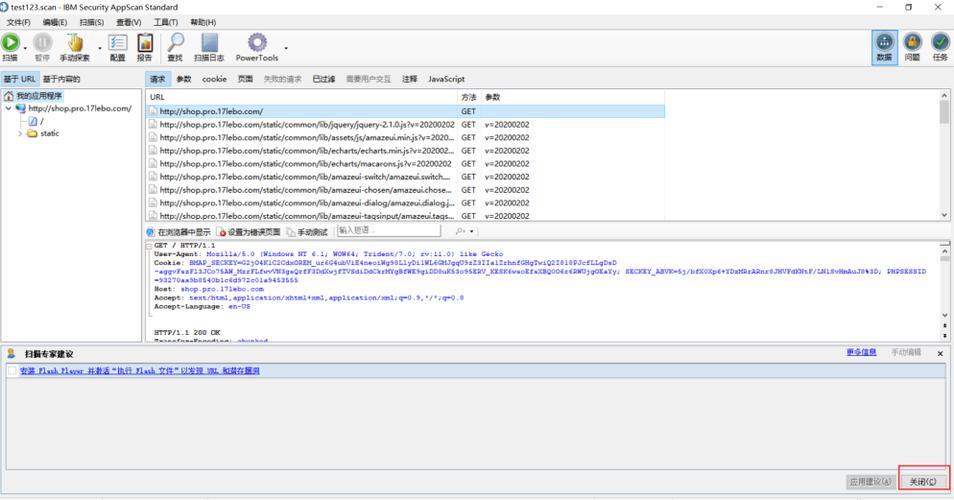Click the 输入短语 search field
The width and height of the screenshot is (954, 500).
coord(388,231)
